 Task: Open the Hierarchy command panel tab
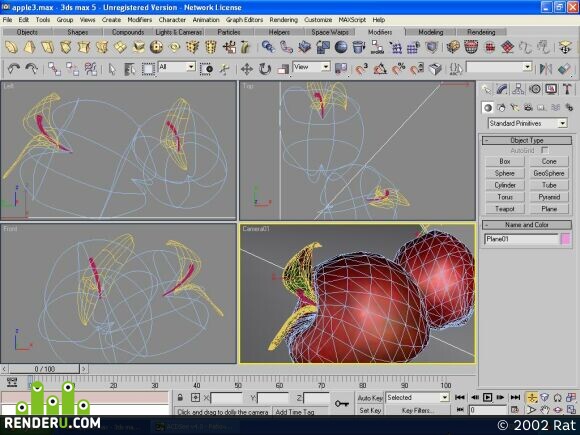coord(518,89)
